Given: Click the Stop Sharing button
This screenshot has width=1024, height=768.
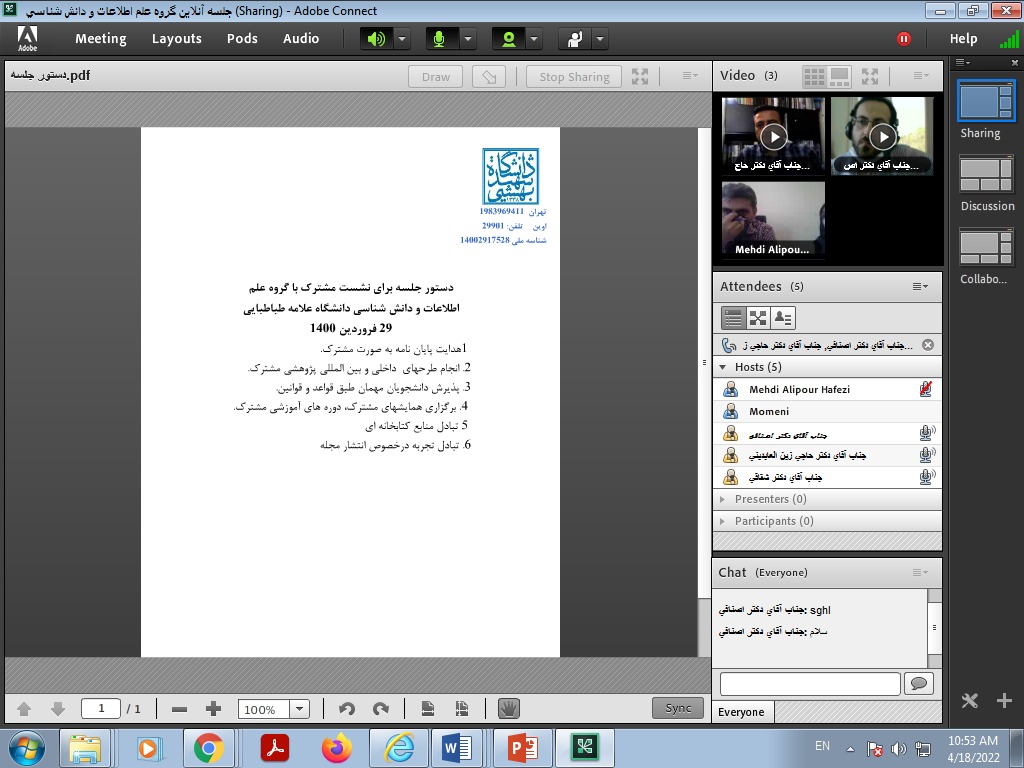Looking at the screenshot, I should (575, 77).
